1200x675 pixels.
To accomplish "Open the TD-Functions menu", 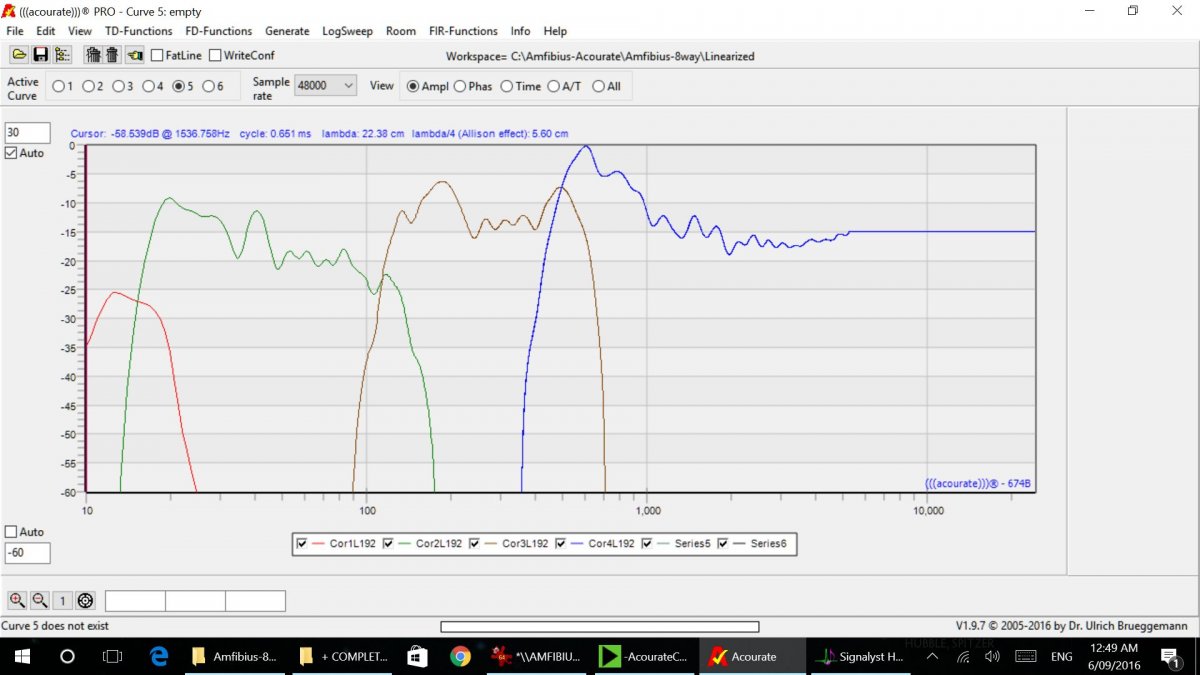I will pos(138,31).
